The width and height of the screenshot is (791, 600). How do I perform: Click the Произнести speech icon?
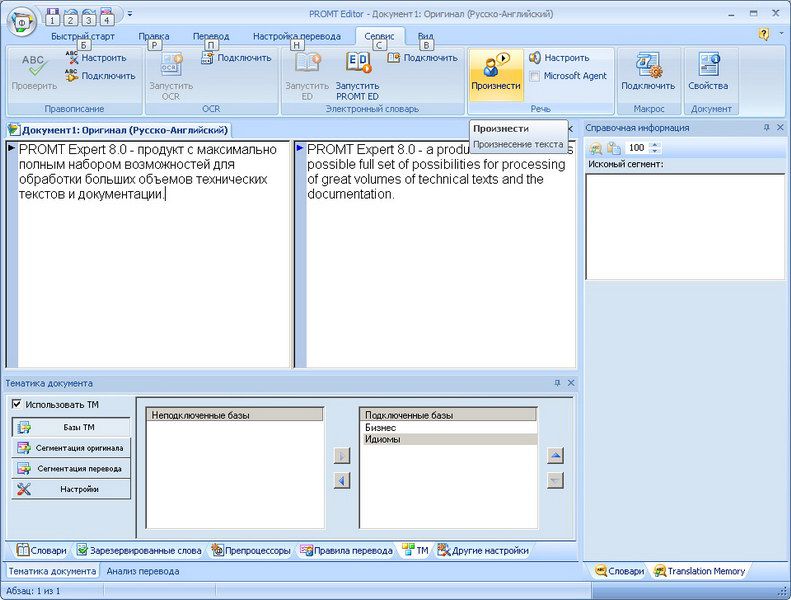[x=495, y=71]
